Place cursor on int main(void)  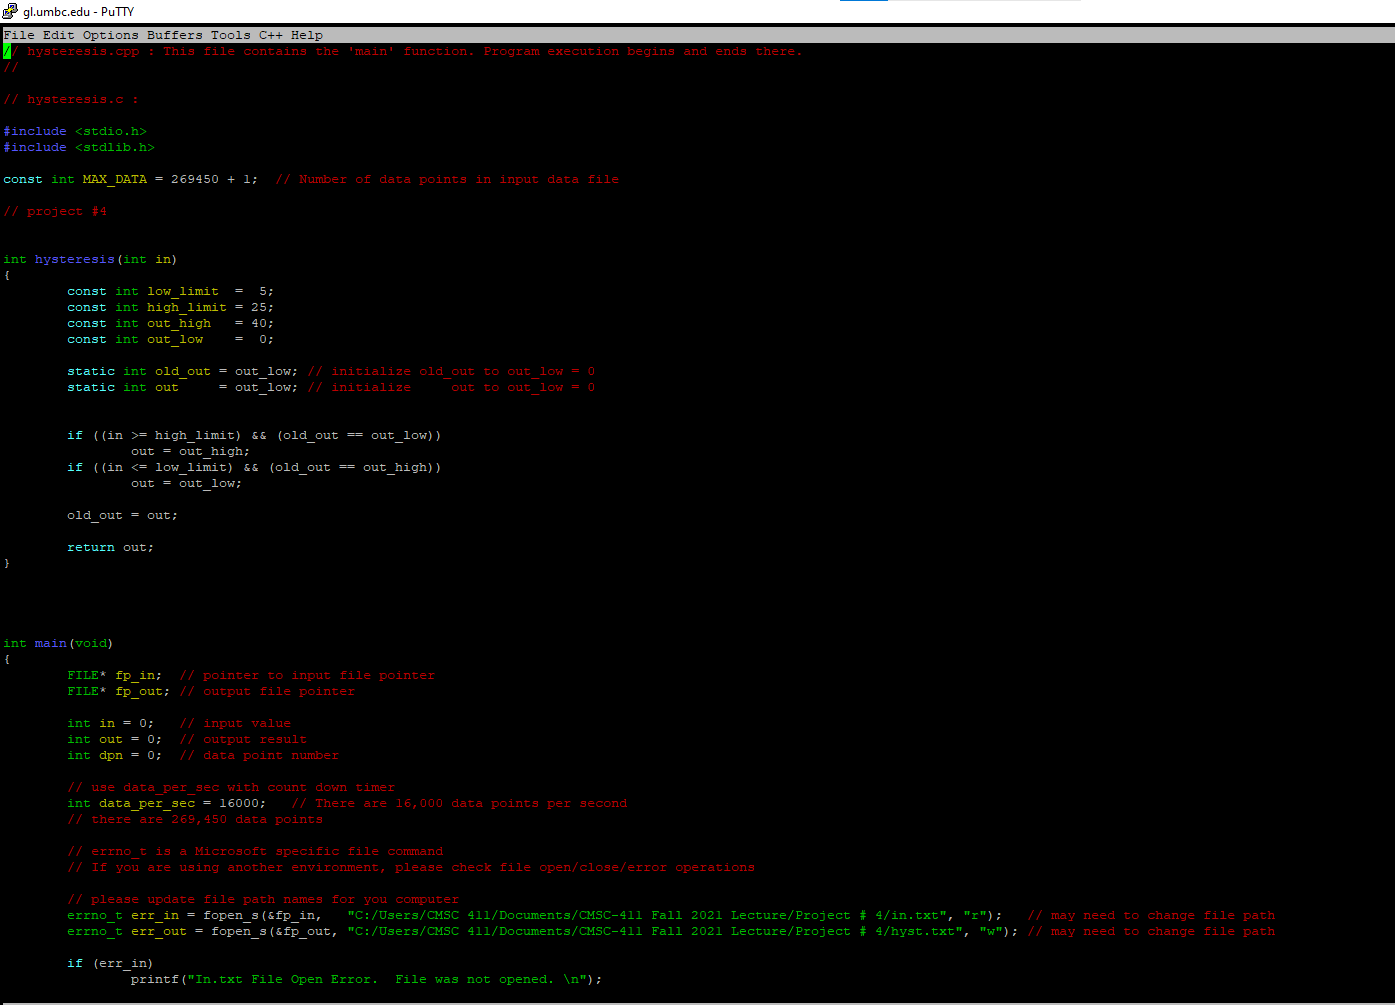click(x=50, y=642)
